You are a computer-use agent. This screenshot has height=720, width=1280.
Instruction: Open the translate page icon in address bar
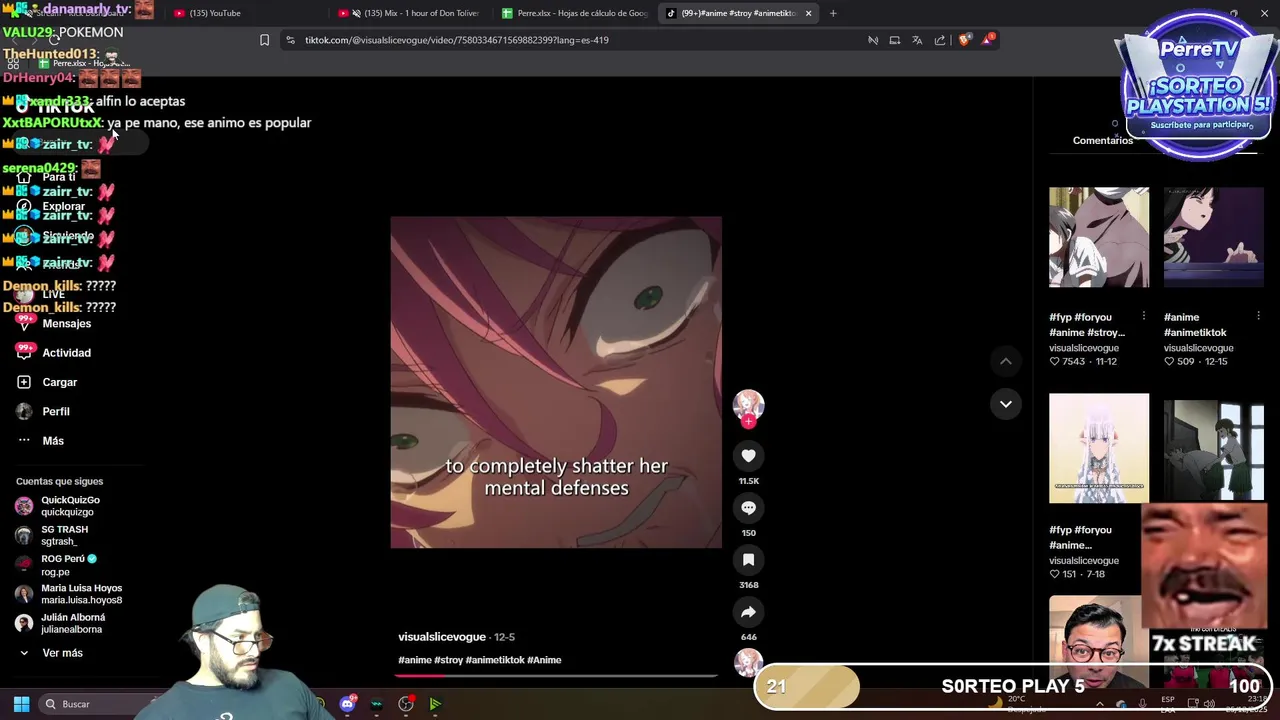(x=917, y=40)
